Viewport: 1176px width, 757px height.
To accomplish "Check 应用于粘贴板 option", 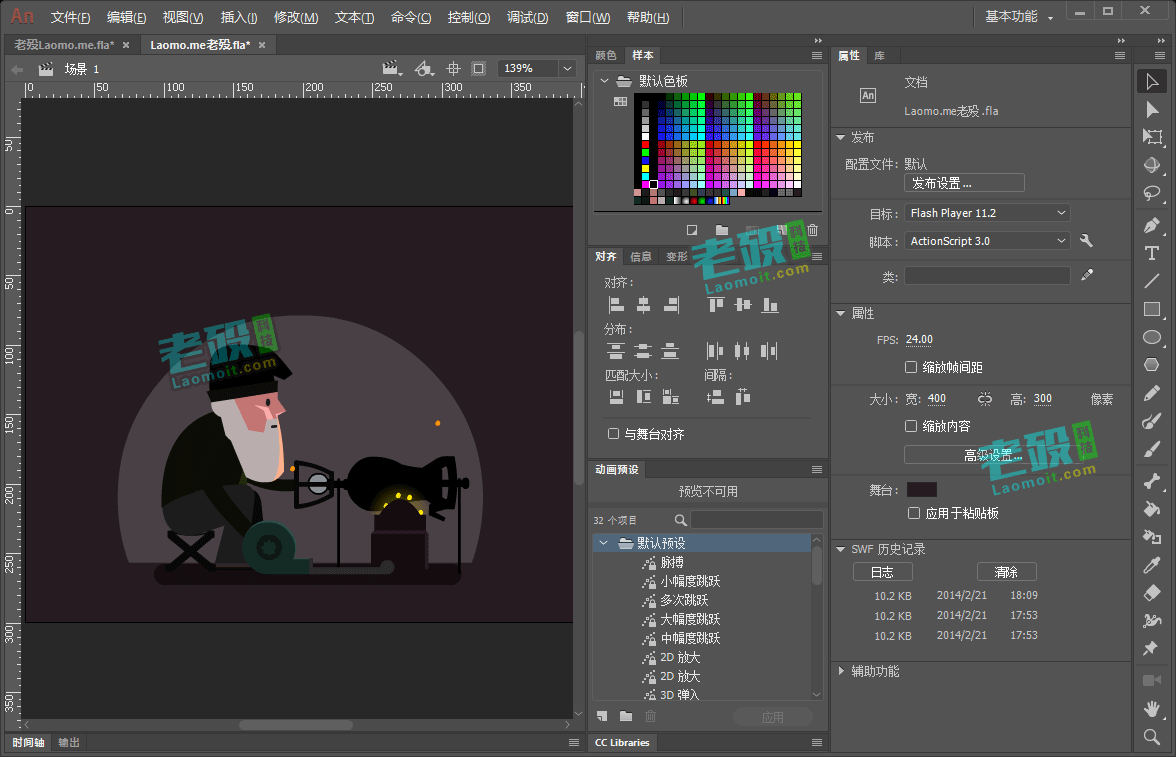I will (x=914, y=513).
